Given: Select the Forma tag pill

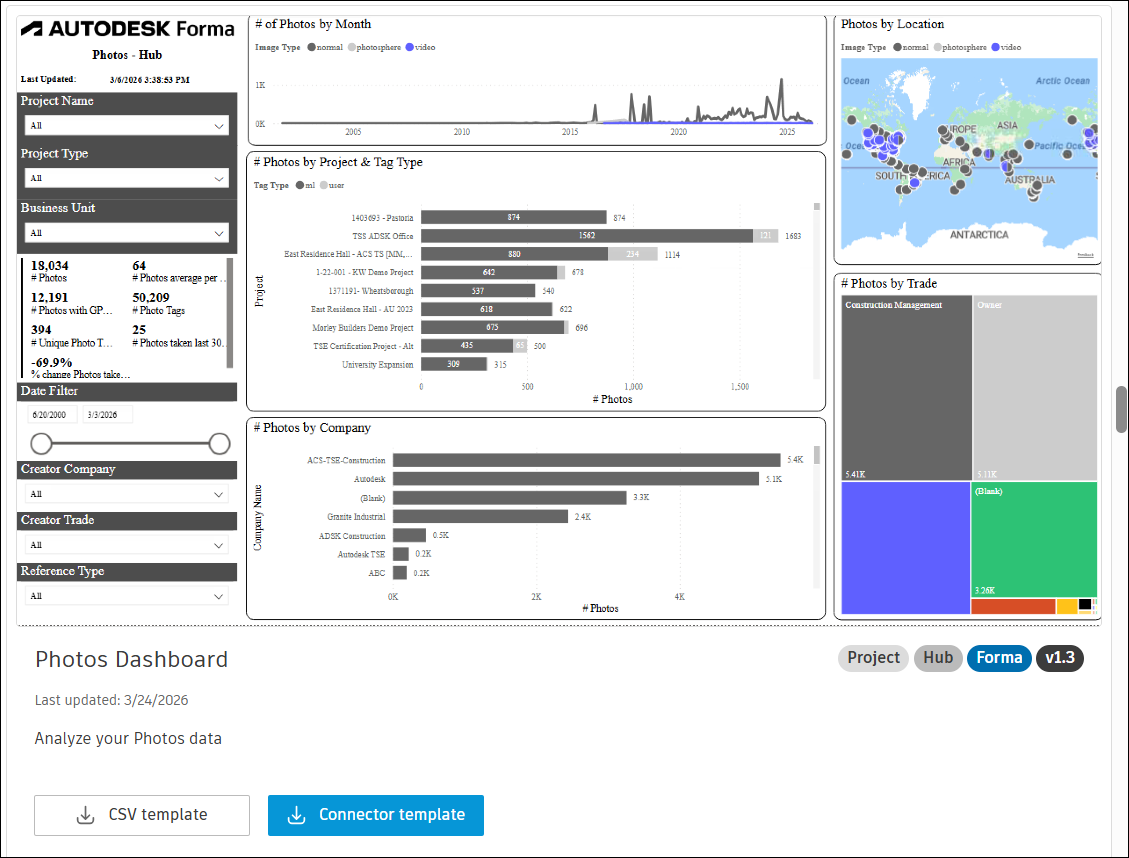Looking at the screenshot, I should 999,658.
